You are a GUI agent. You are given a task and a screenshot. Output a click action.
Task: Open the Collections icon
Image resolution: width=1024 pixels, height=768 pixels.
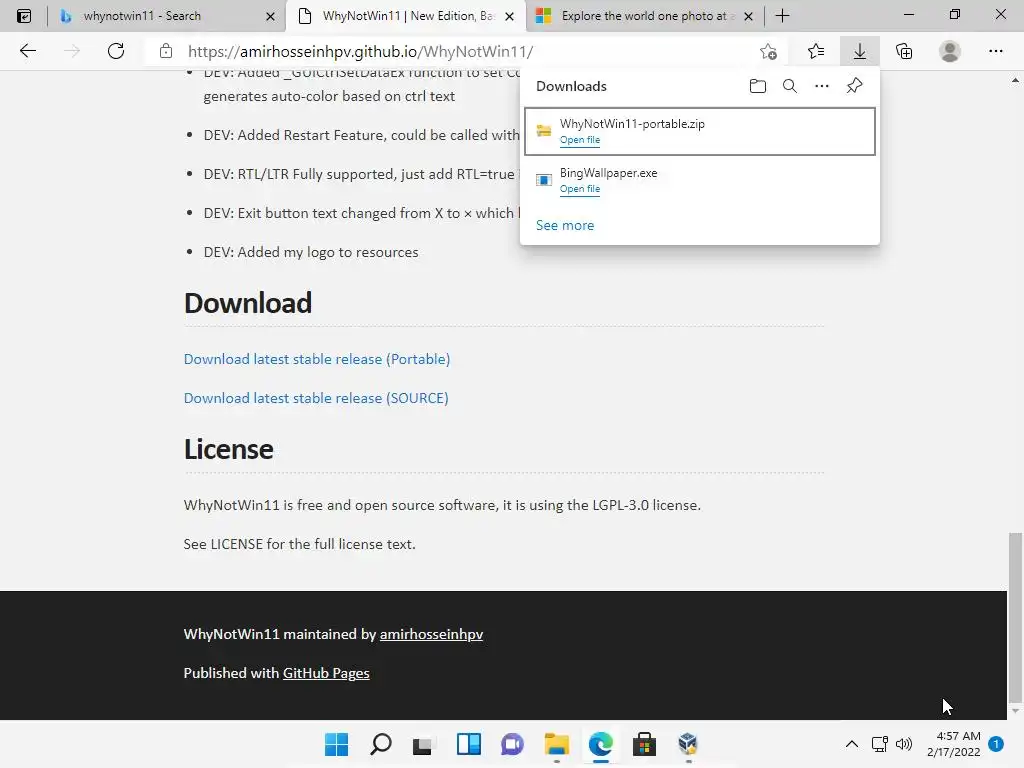[904, 51]
